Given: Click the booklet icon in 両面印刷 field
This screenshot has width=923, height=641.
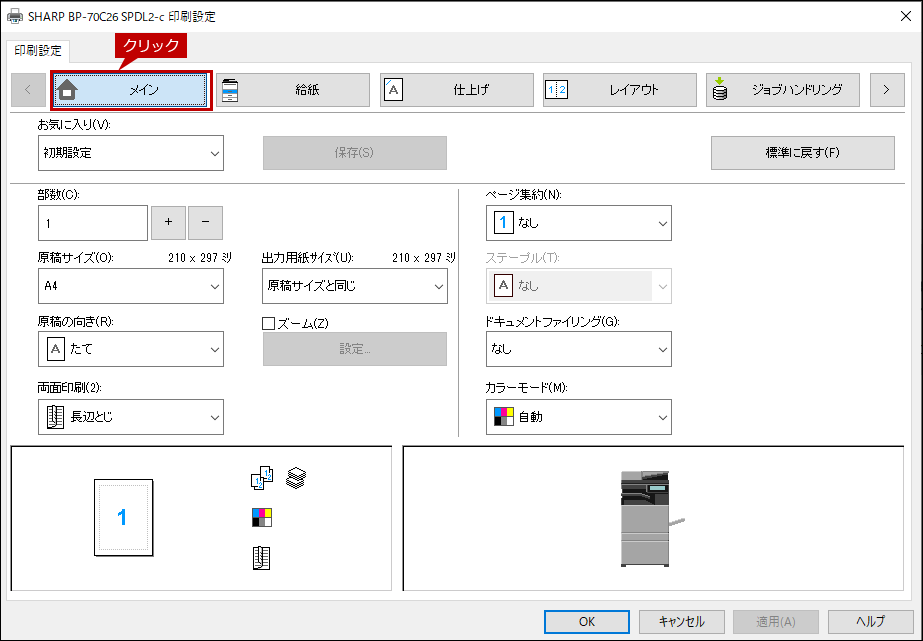Looking at the screenshot, I should [55, 417].
